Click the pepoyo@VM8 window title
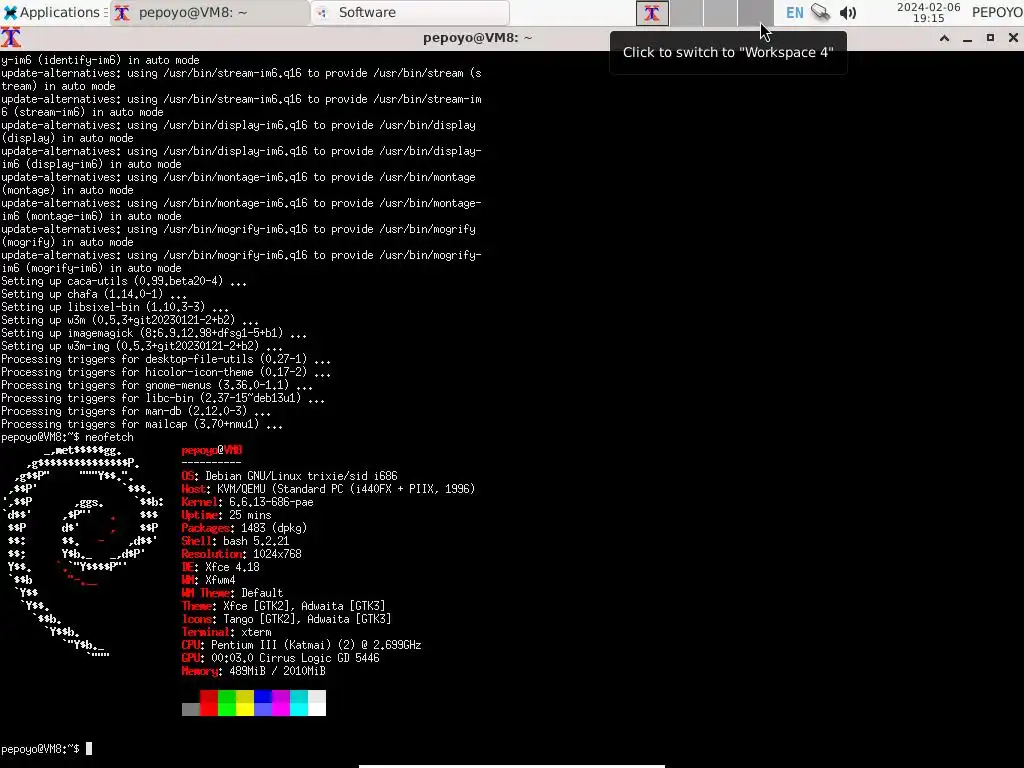Screen dimensions: 1024x768 coord(477,38)
